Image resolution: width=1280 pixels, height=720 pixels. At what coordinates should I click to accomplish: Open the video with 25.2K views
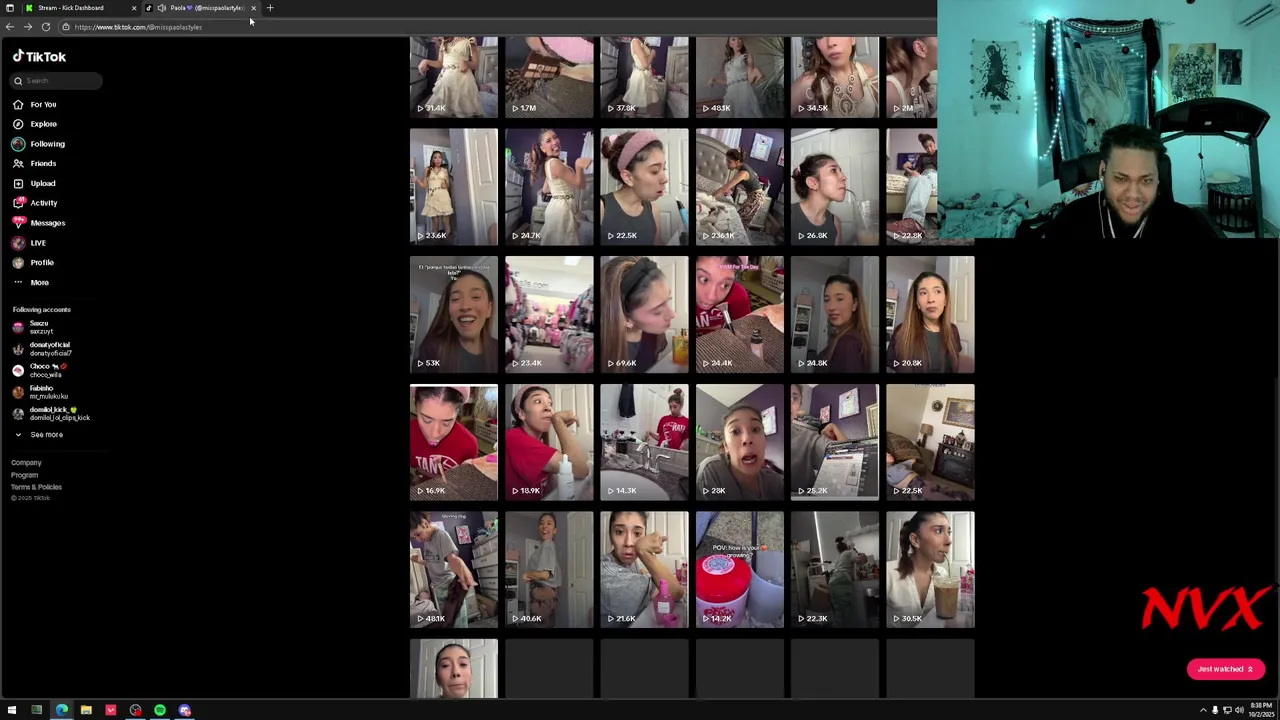click(x=835, y=442)
